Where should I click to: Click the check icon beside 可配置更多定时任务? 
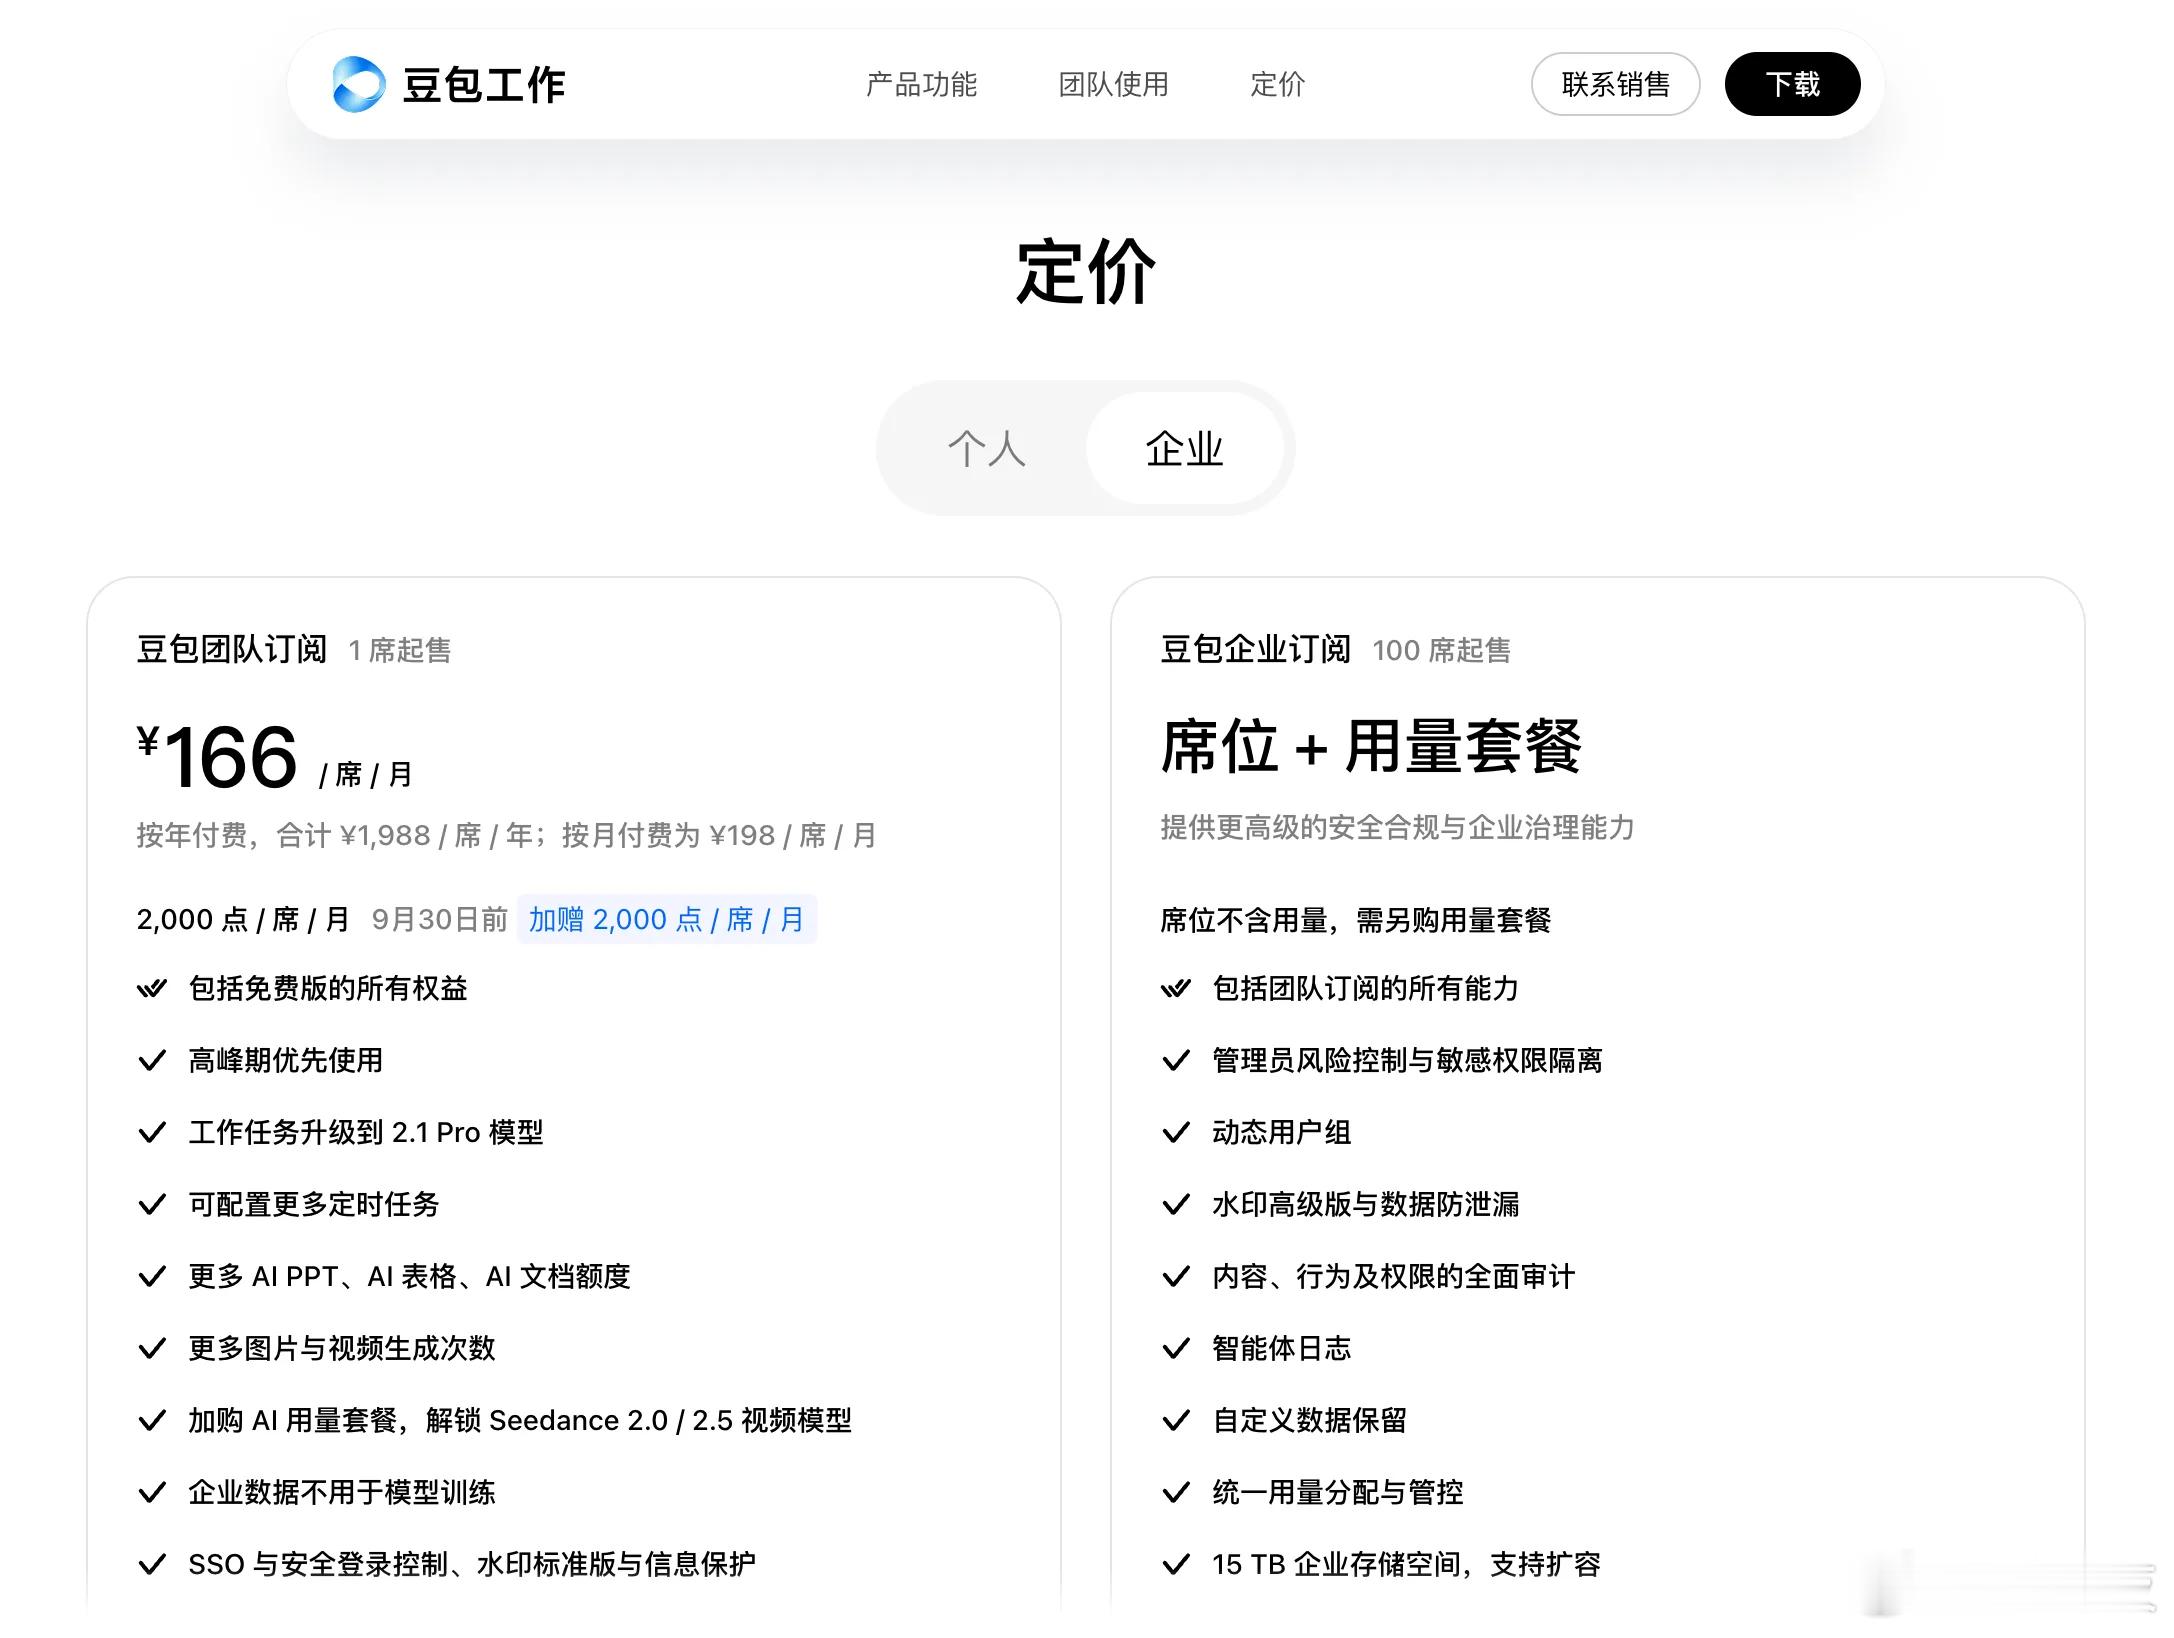(152, 1205)
